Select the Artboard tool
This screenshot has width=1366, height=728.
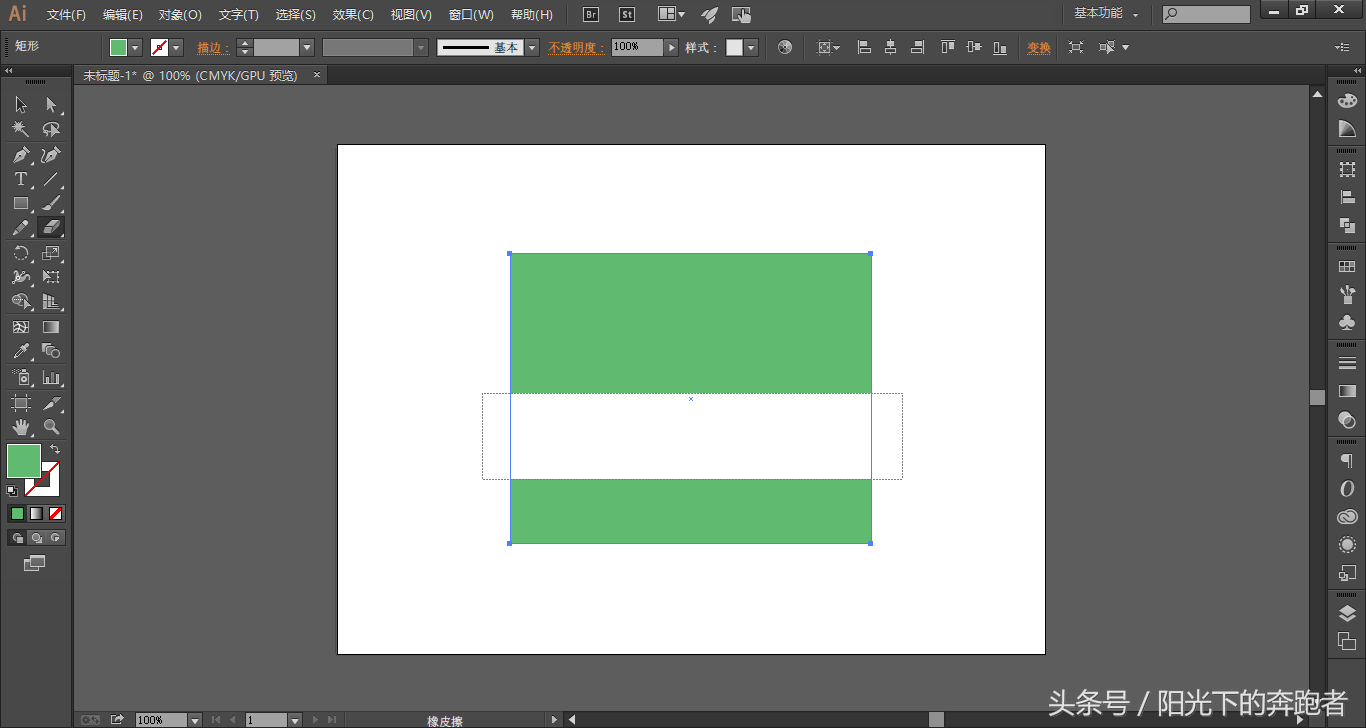tap(21, 402)
